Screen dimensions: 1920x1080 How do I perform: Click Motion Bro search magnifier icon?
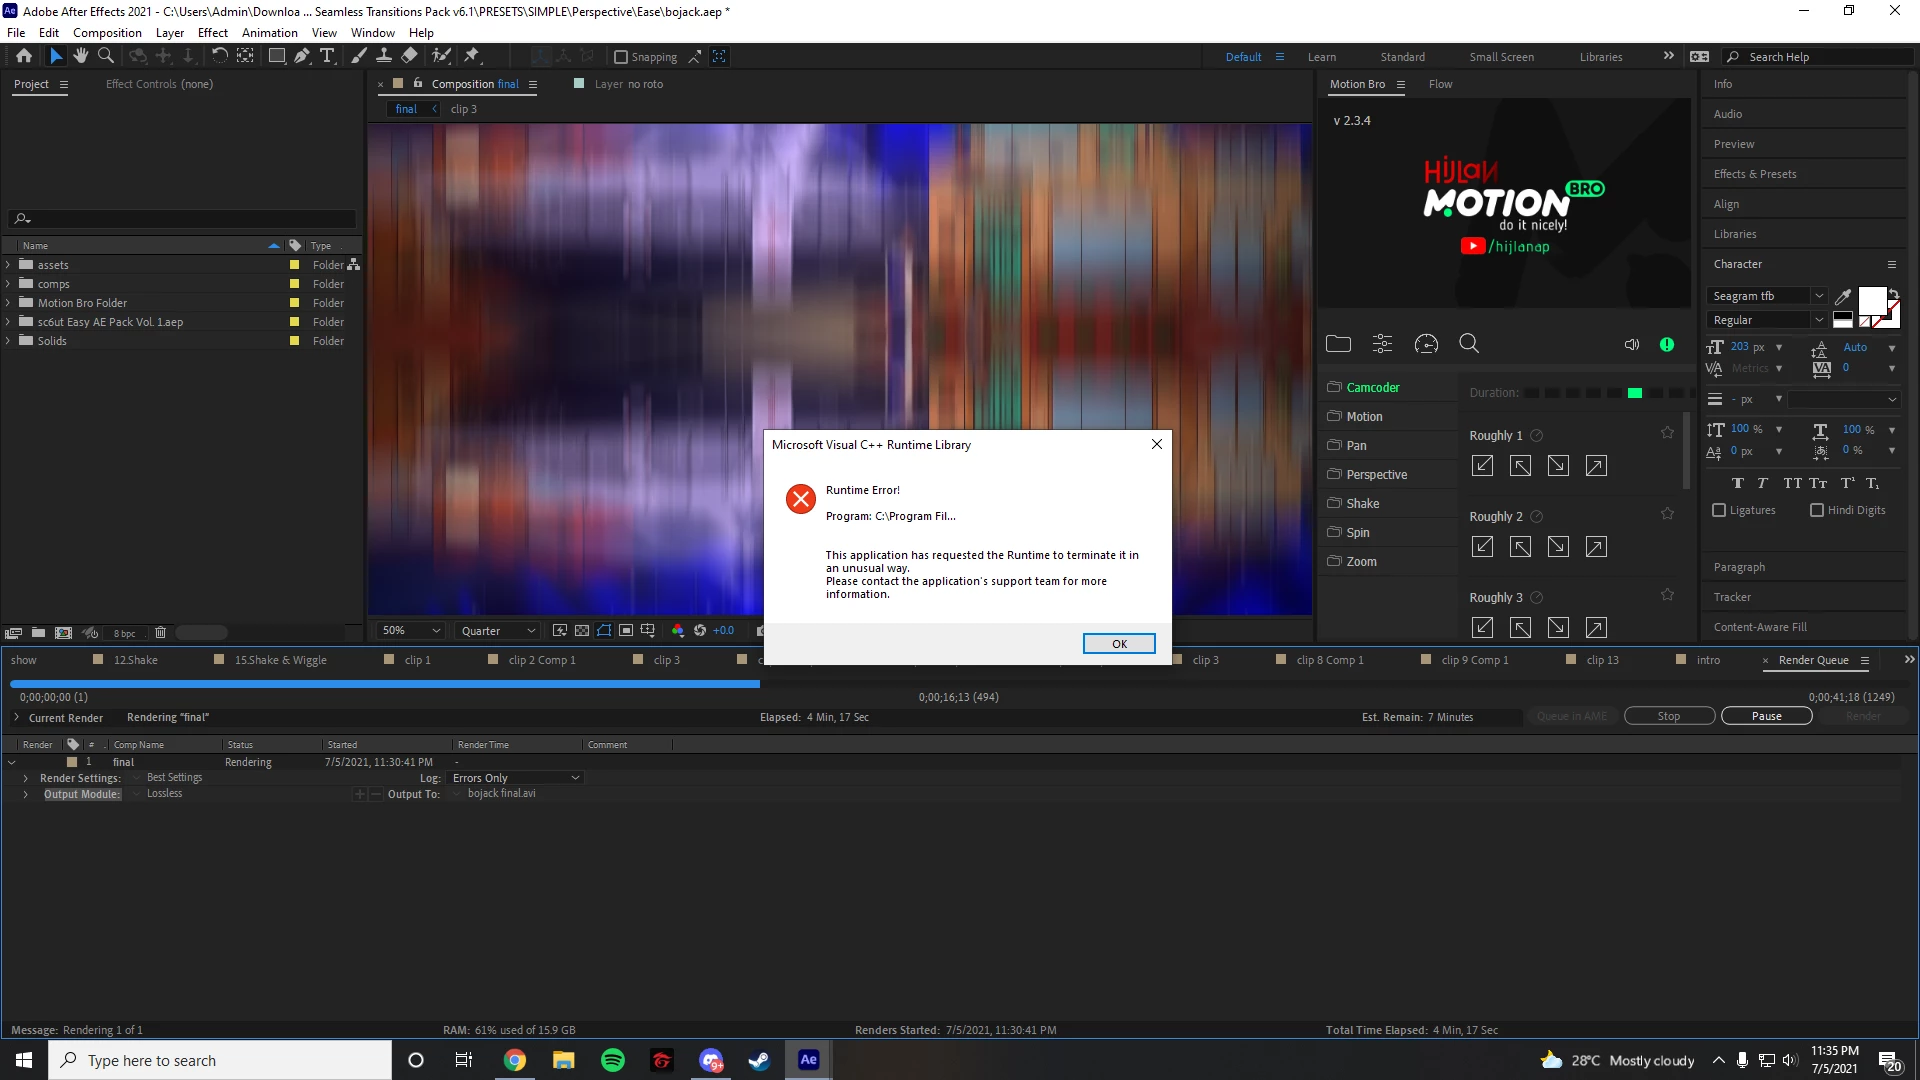pos(1469,344)
